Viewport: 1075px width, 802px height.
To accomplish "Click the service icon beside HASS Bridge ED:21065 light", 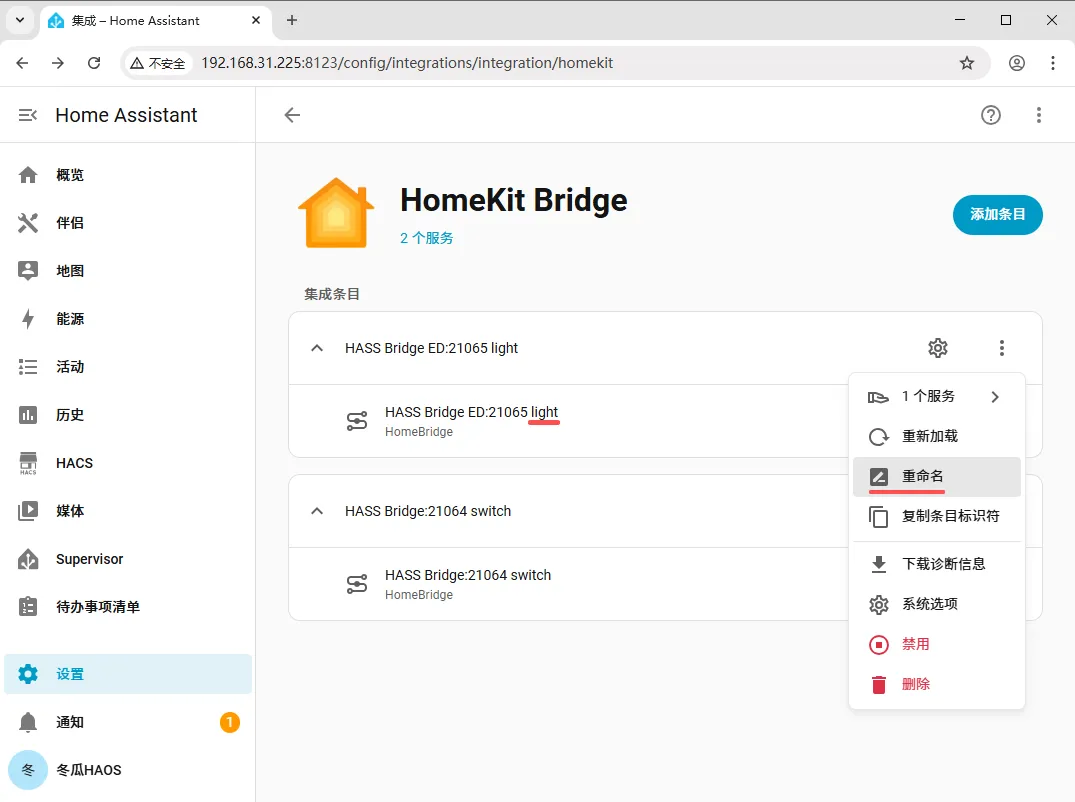I will pos(357,421).
